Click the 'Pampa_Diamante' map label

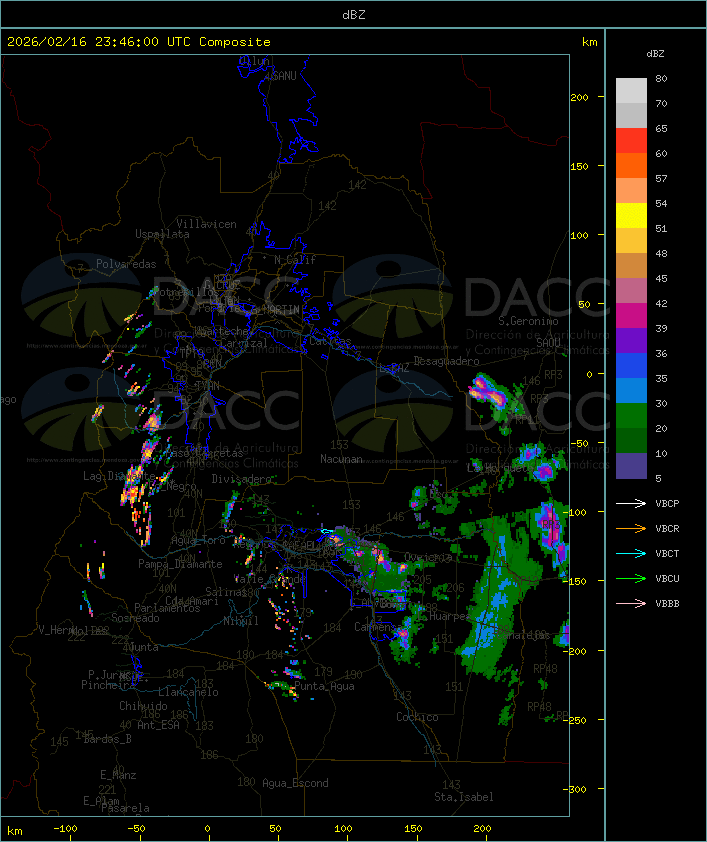(x=180, y=564)
